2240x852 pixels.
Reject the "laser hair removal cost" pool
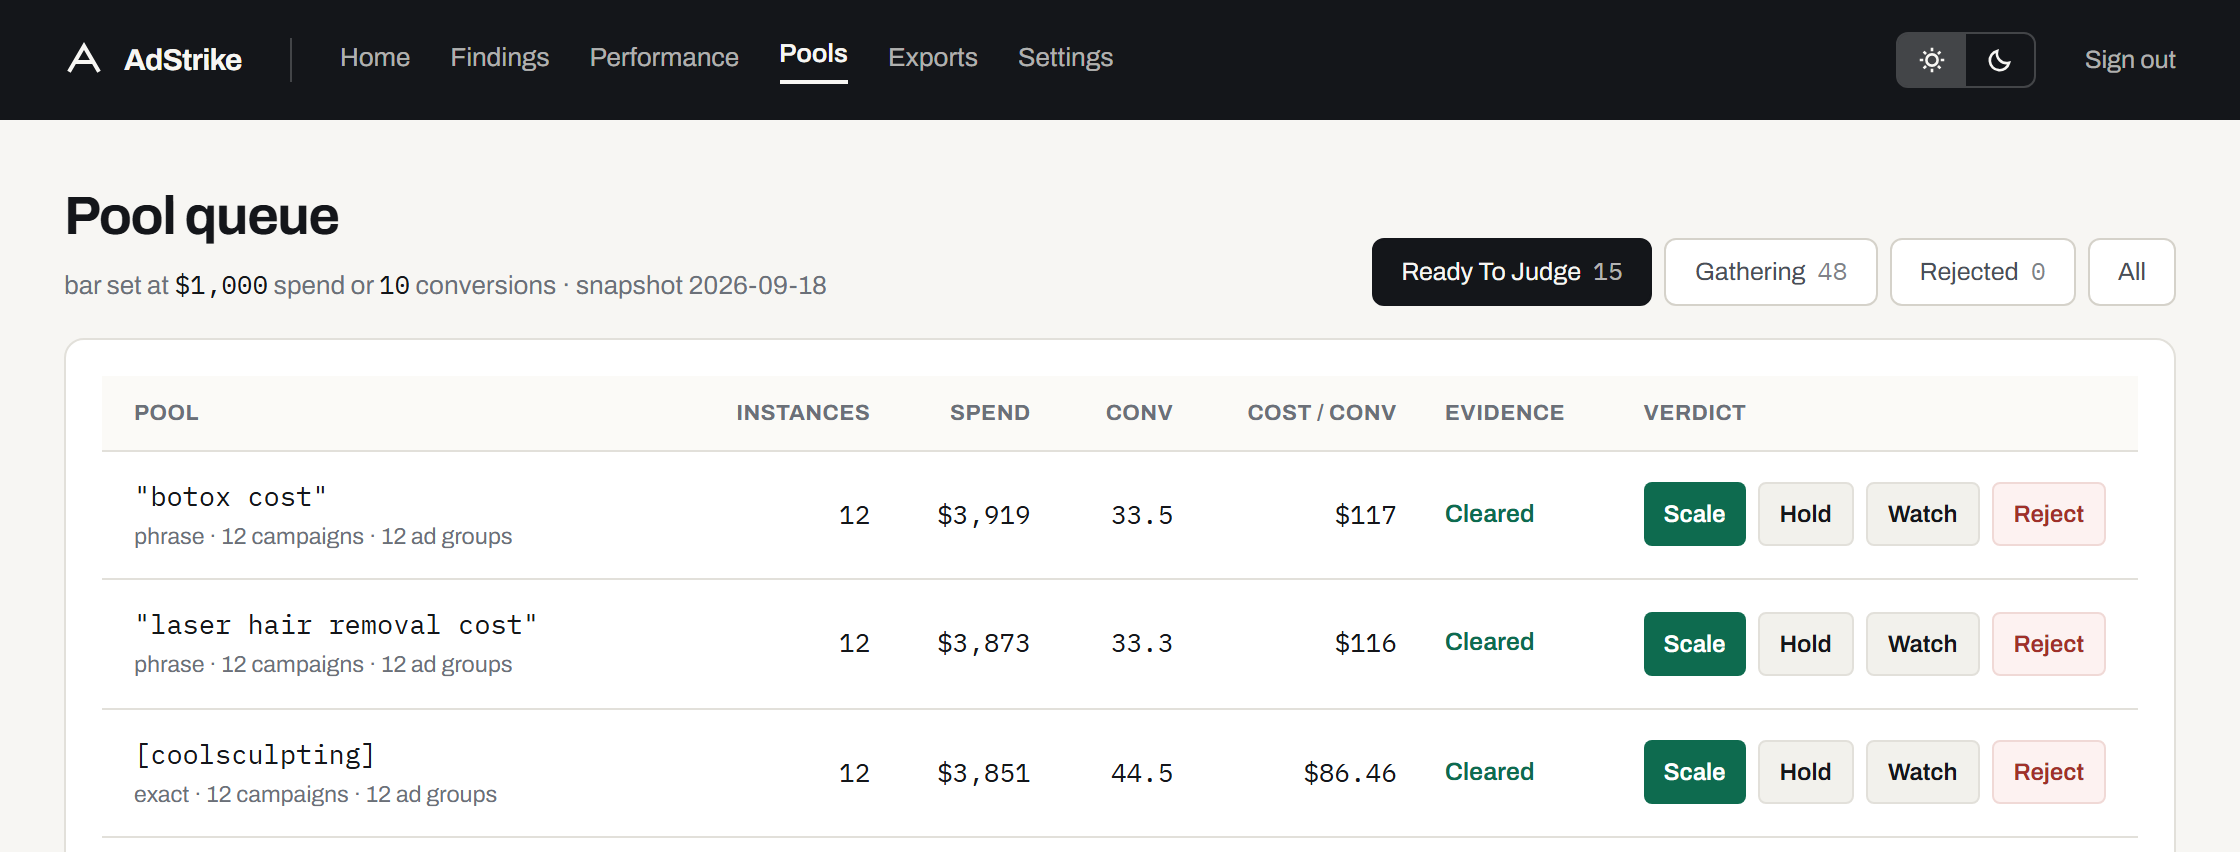pos(2049,644)
